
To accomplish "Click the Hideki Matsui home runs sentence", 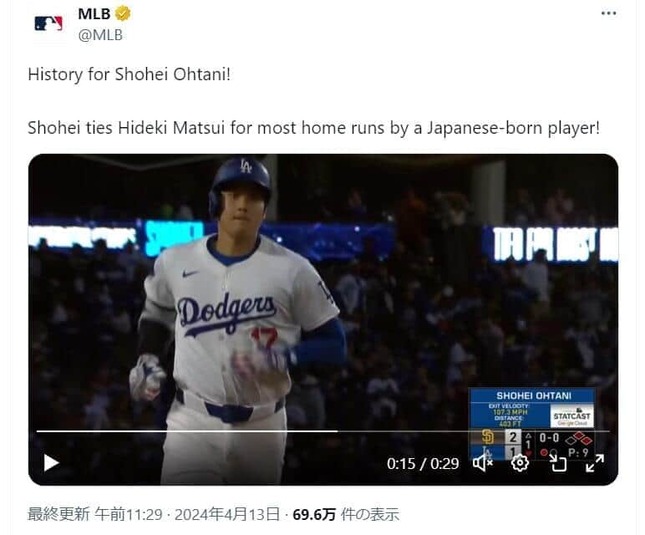I will tap(313, 128).
